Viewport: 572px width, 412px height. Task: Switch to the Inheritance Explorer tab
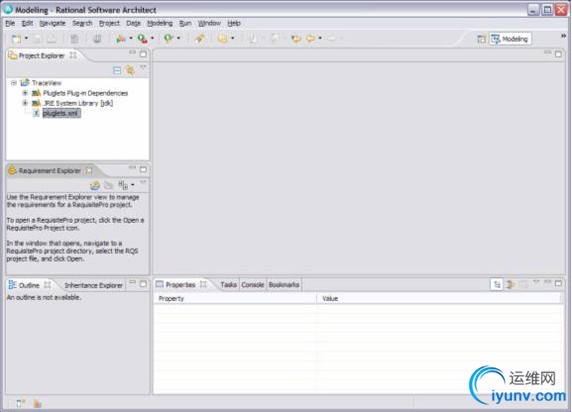click(93, 285)
